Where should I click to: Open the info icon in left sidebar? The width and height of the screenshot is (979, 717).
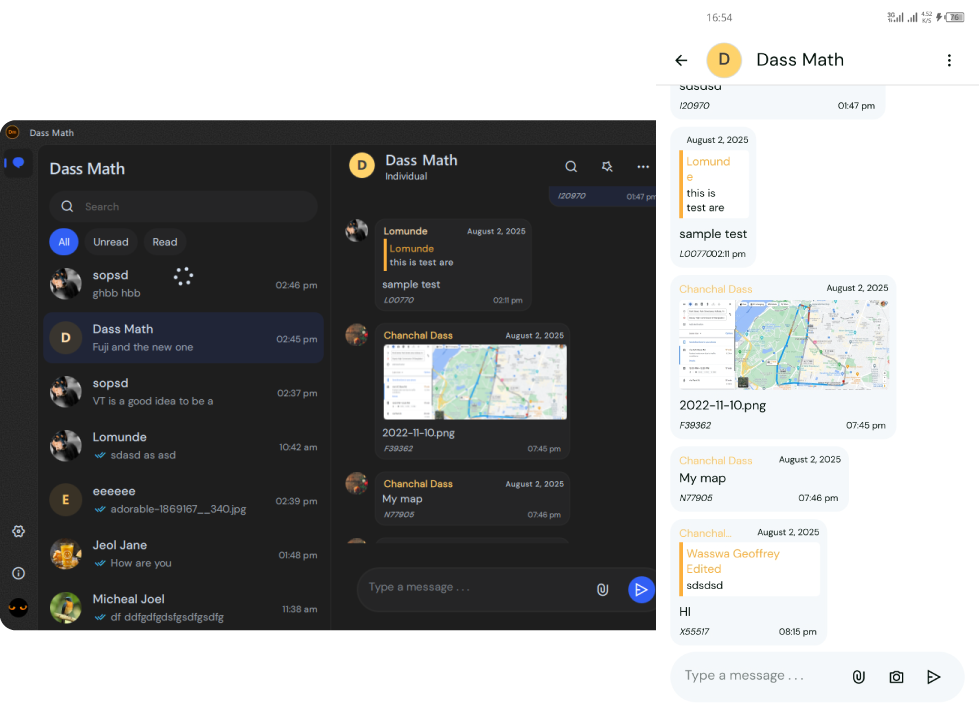[18, 573]
